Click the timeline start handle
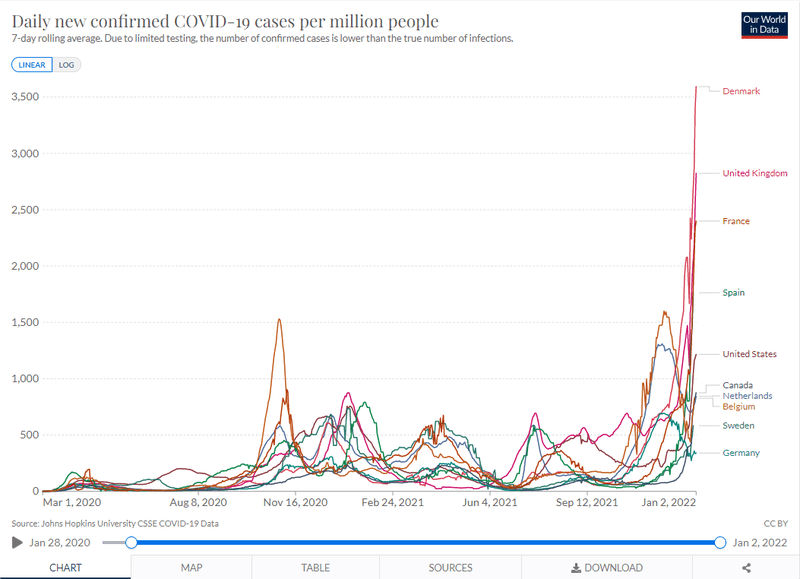Viewport: 800px width, 579px height. 131,542
